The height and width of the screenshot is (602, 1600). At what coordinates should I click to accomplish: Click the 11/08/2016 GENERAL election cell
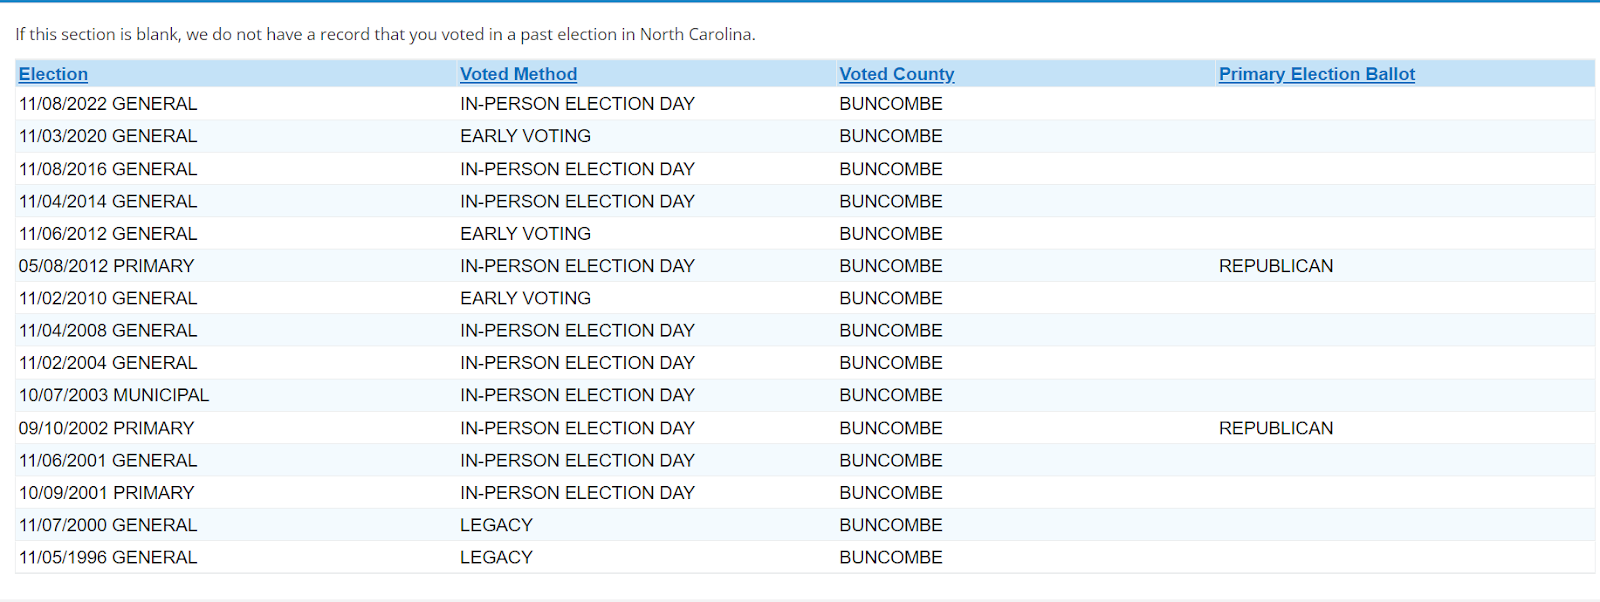pos(108,169)
